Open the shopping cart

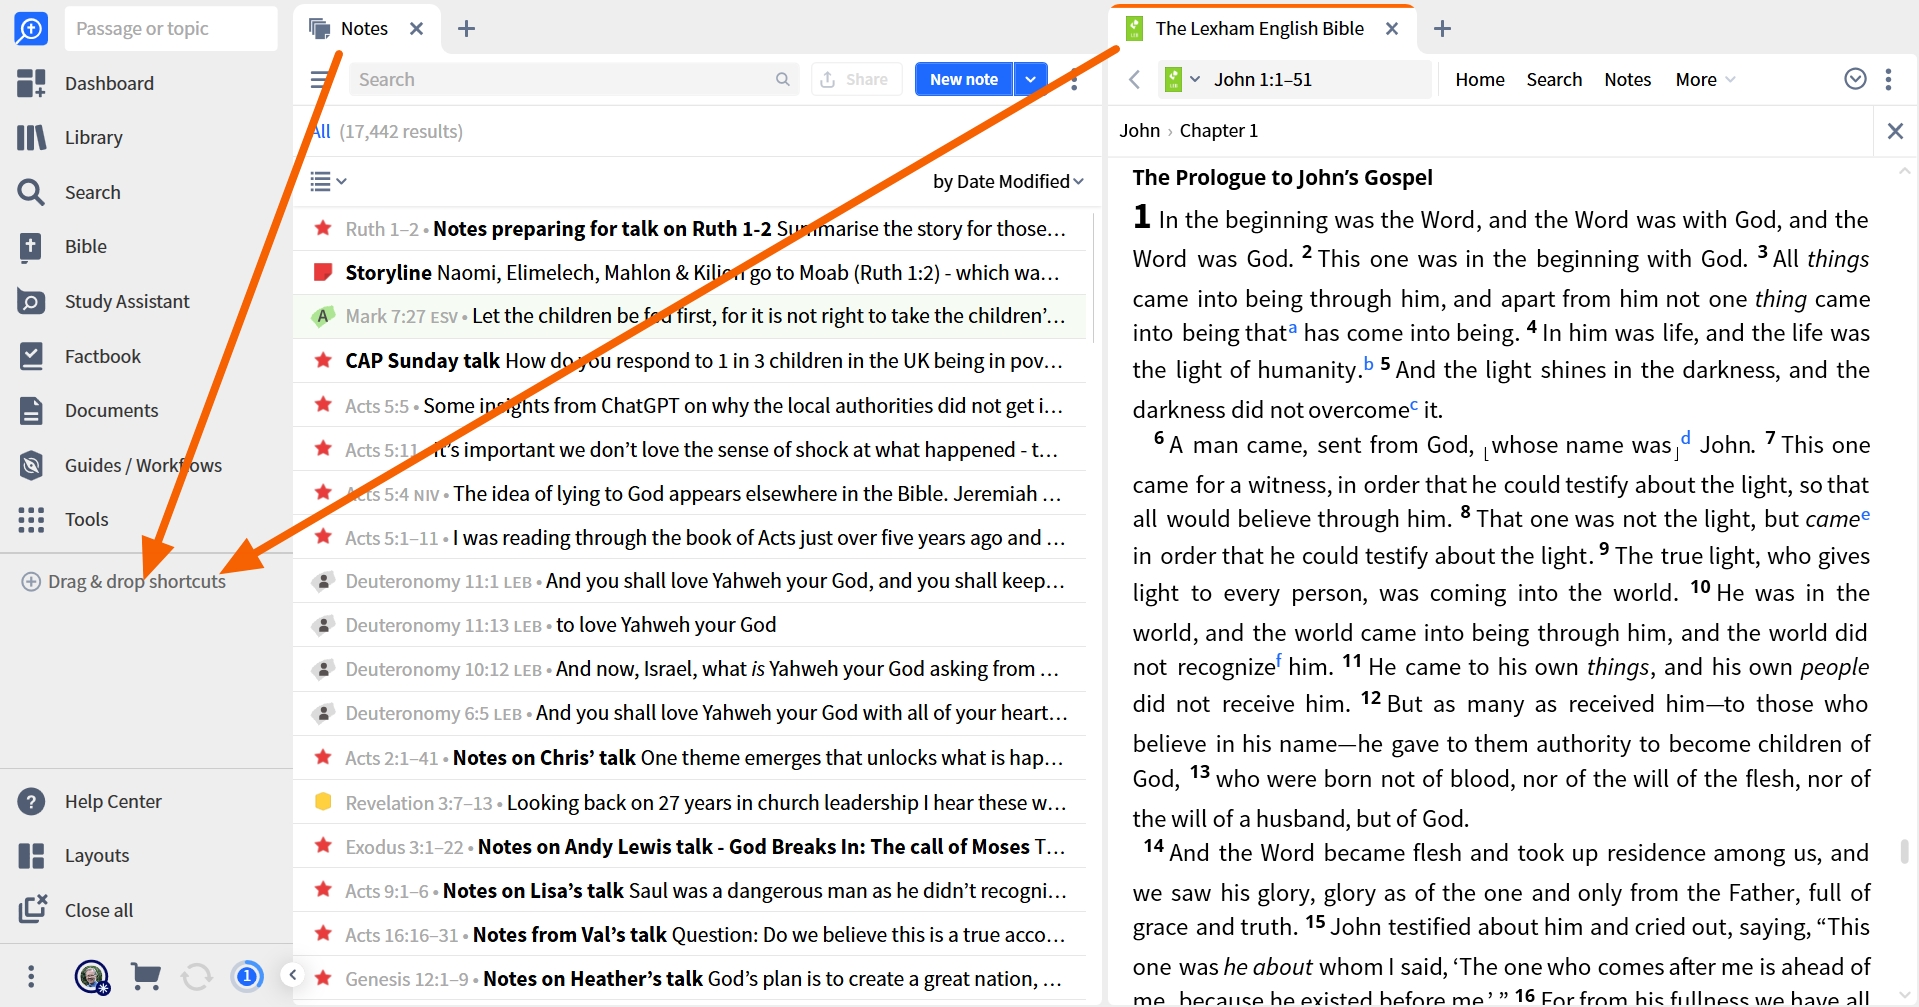(146, 976)
